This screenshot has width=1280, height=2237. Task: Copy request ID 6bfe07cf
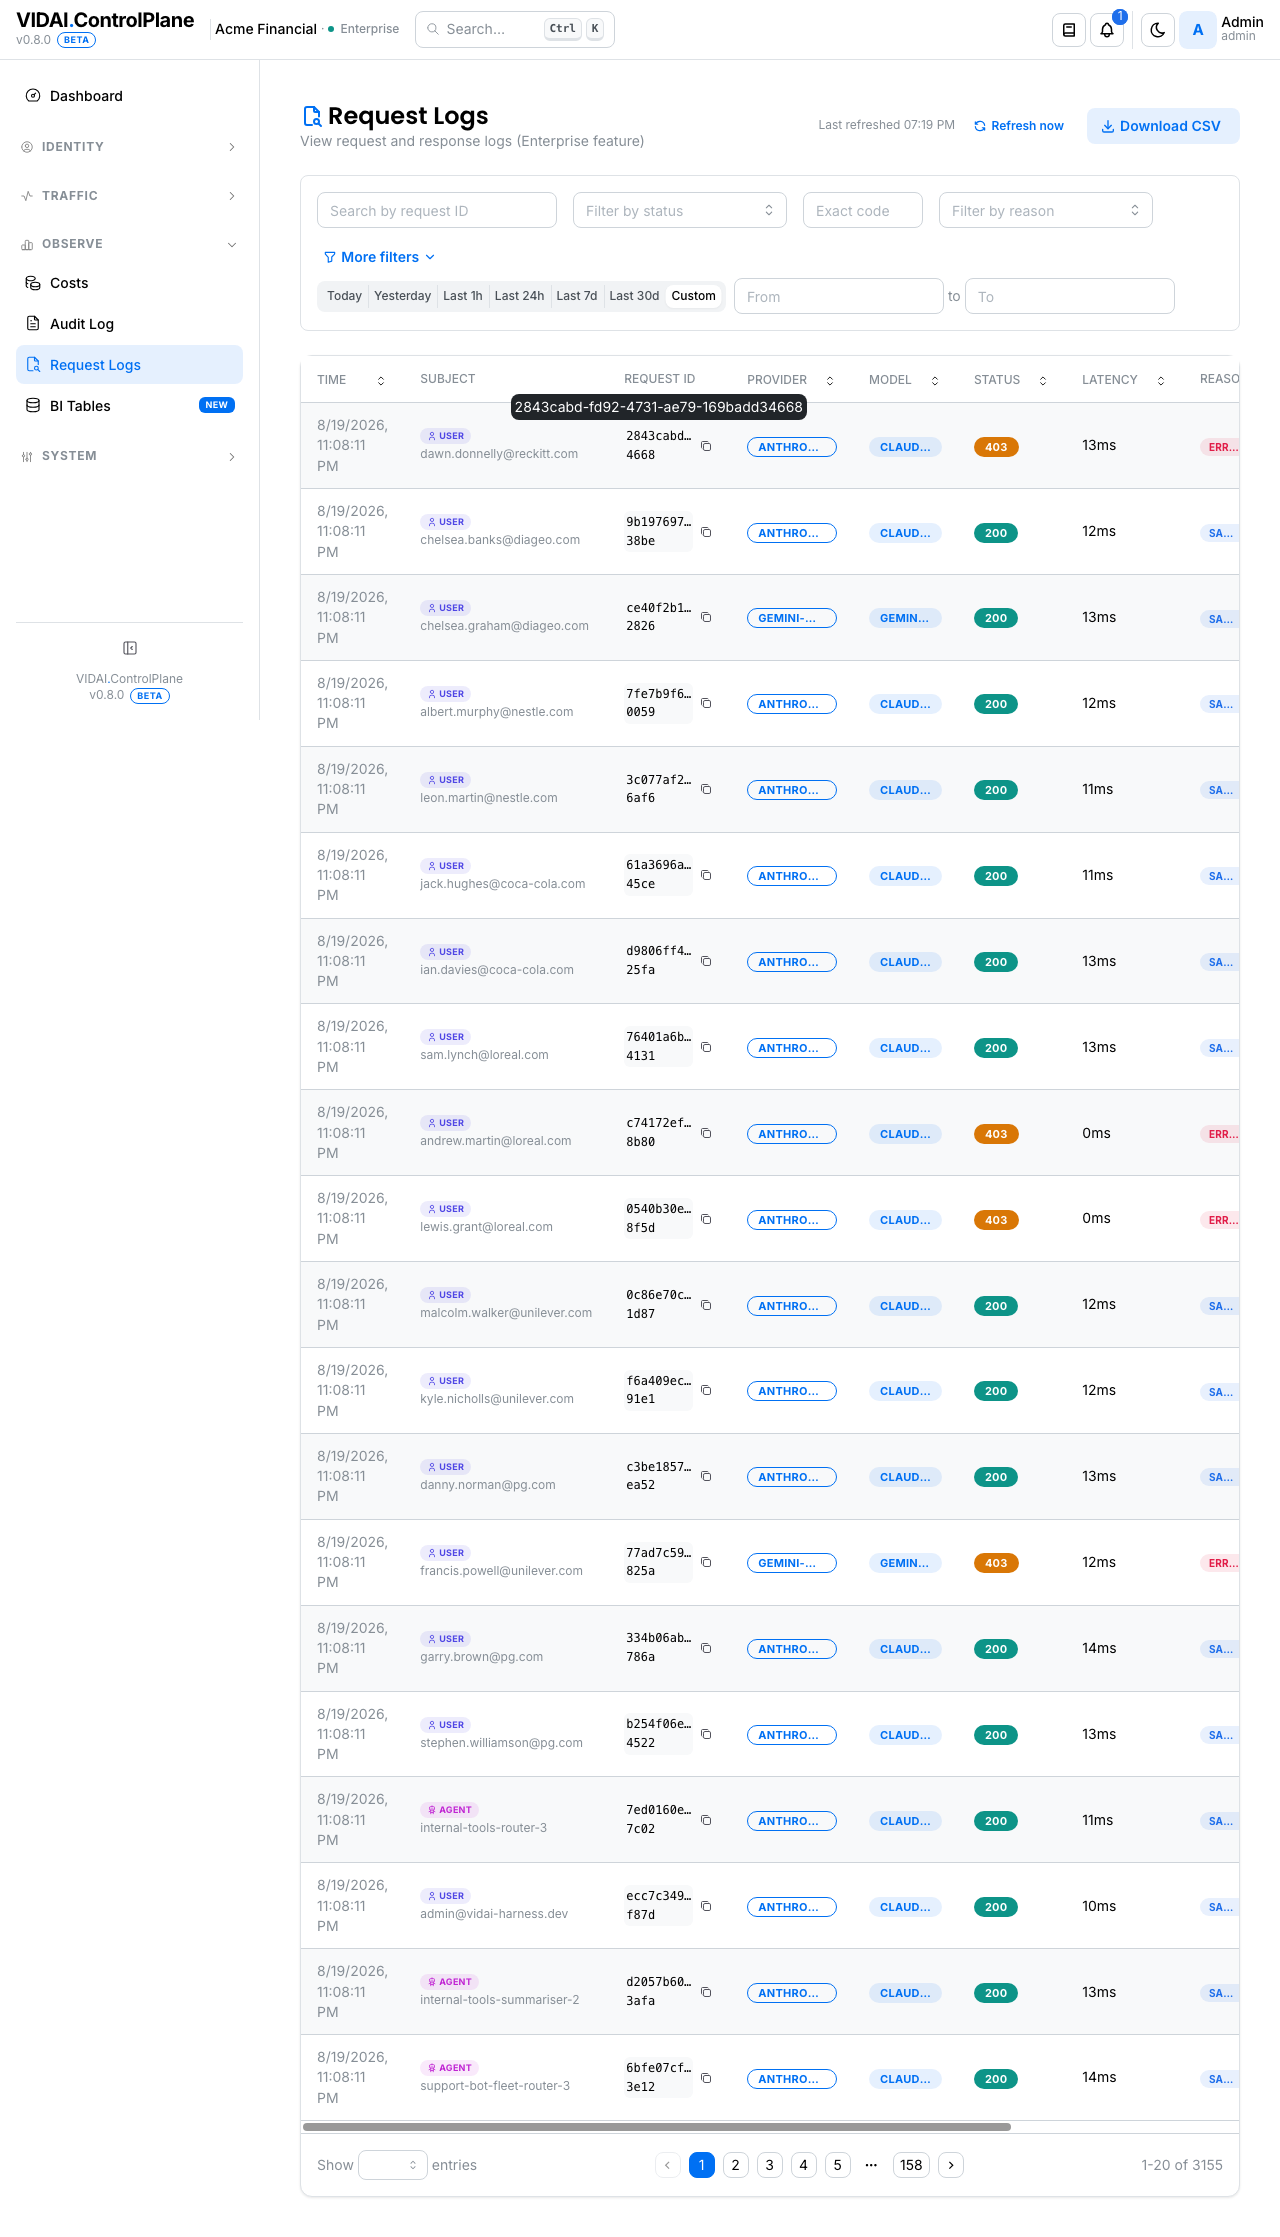click(x=706, y=2078)
